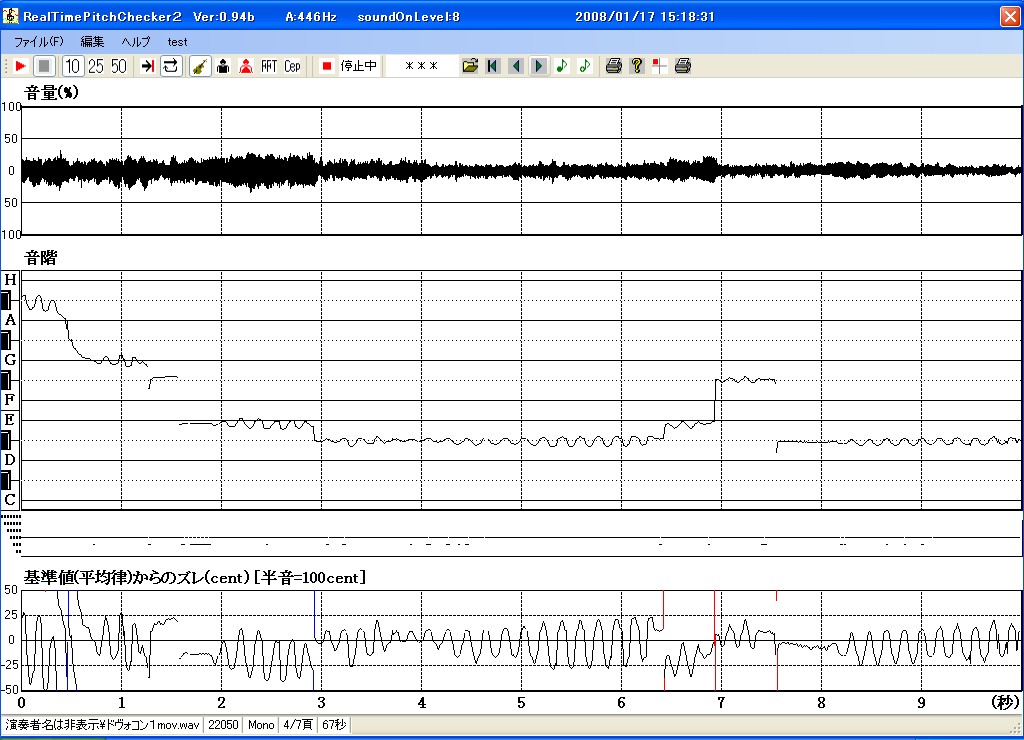Click the A note key label
Viewport: 1024px width, 740px height.
[x=10, y=320]
